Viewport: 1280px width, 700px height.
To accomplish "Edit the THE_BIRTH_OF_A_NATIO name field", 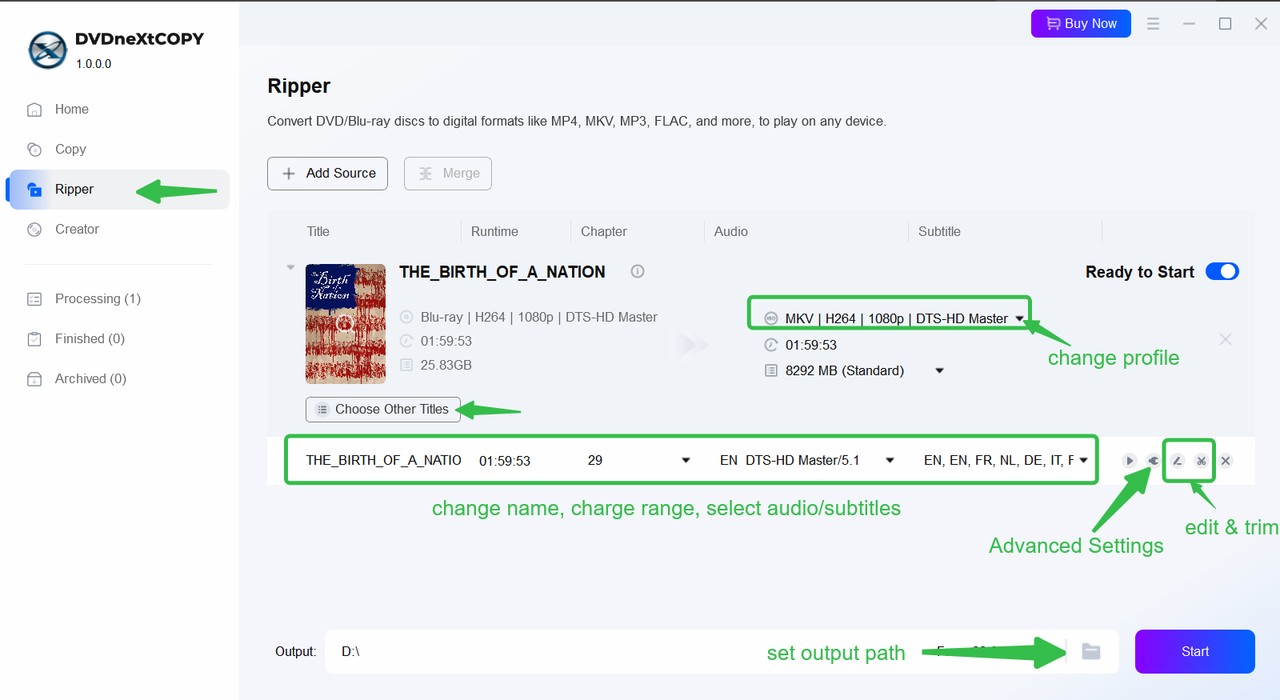I will [384, 460].
